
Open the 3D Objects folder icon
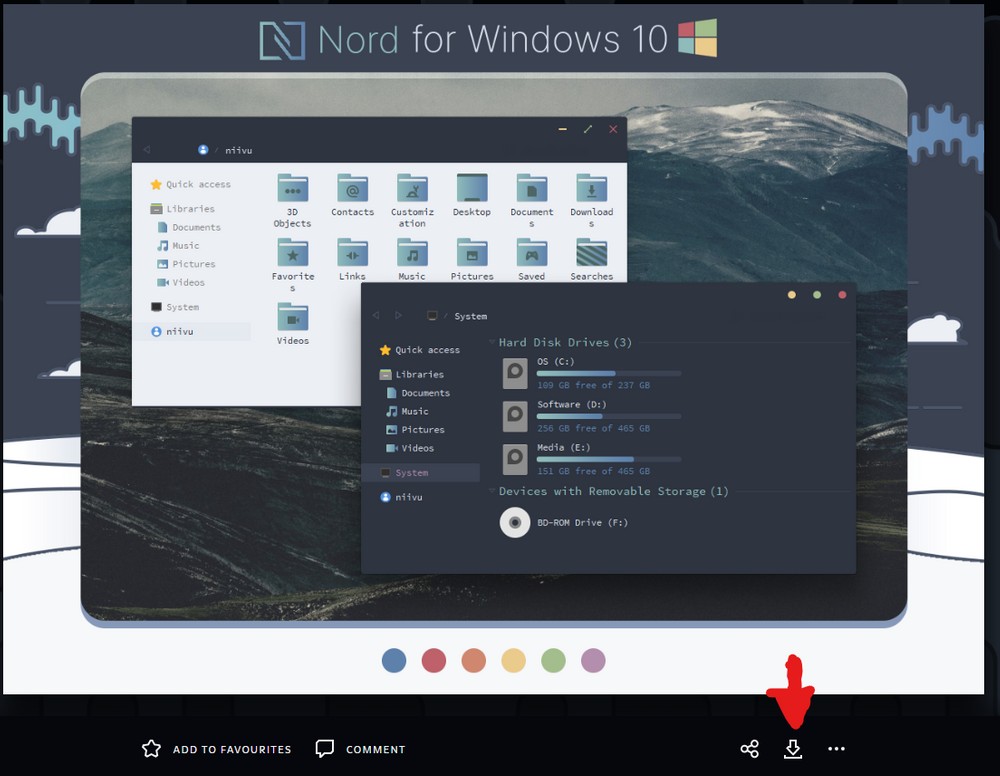click(292, 189)
